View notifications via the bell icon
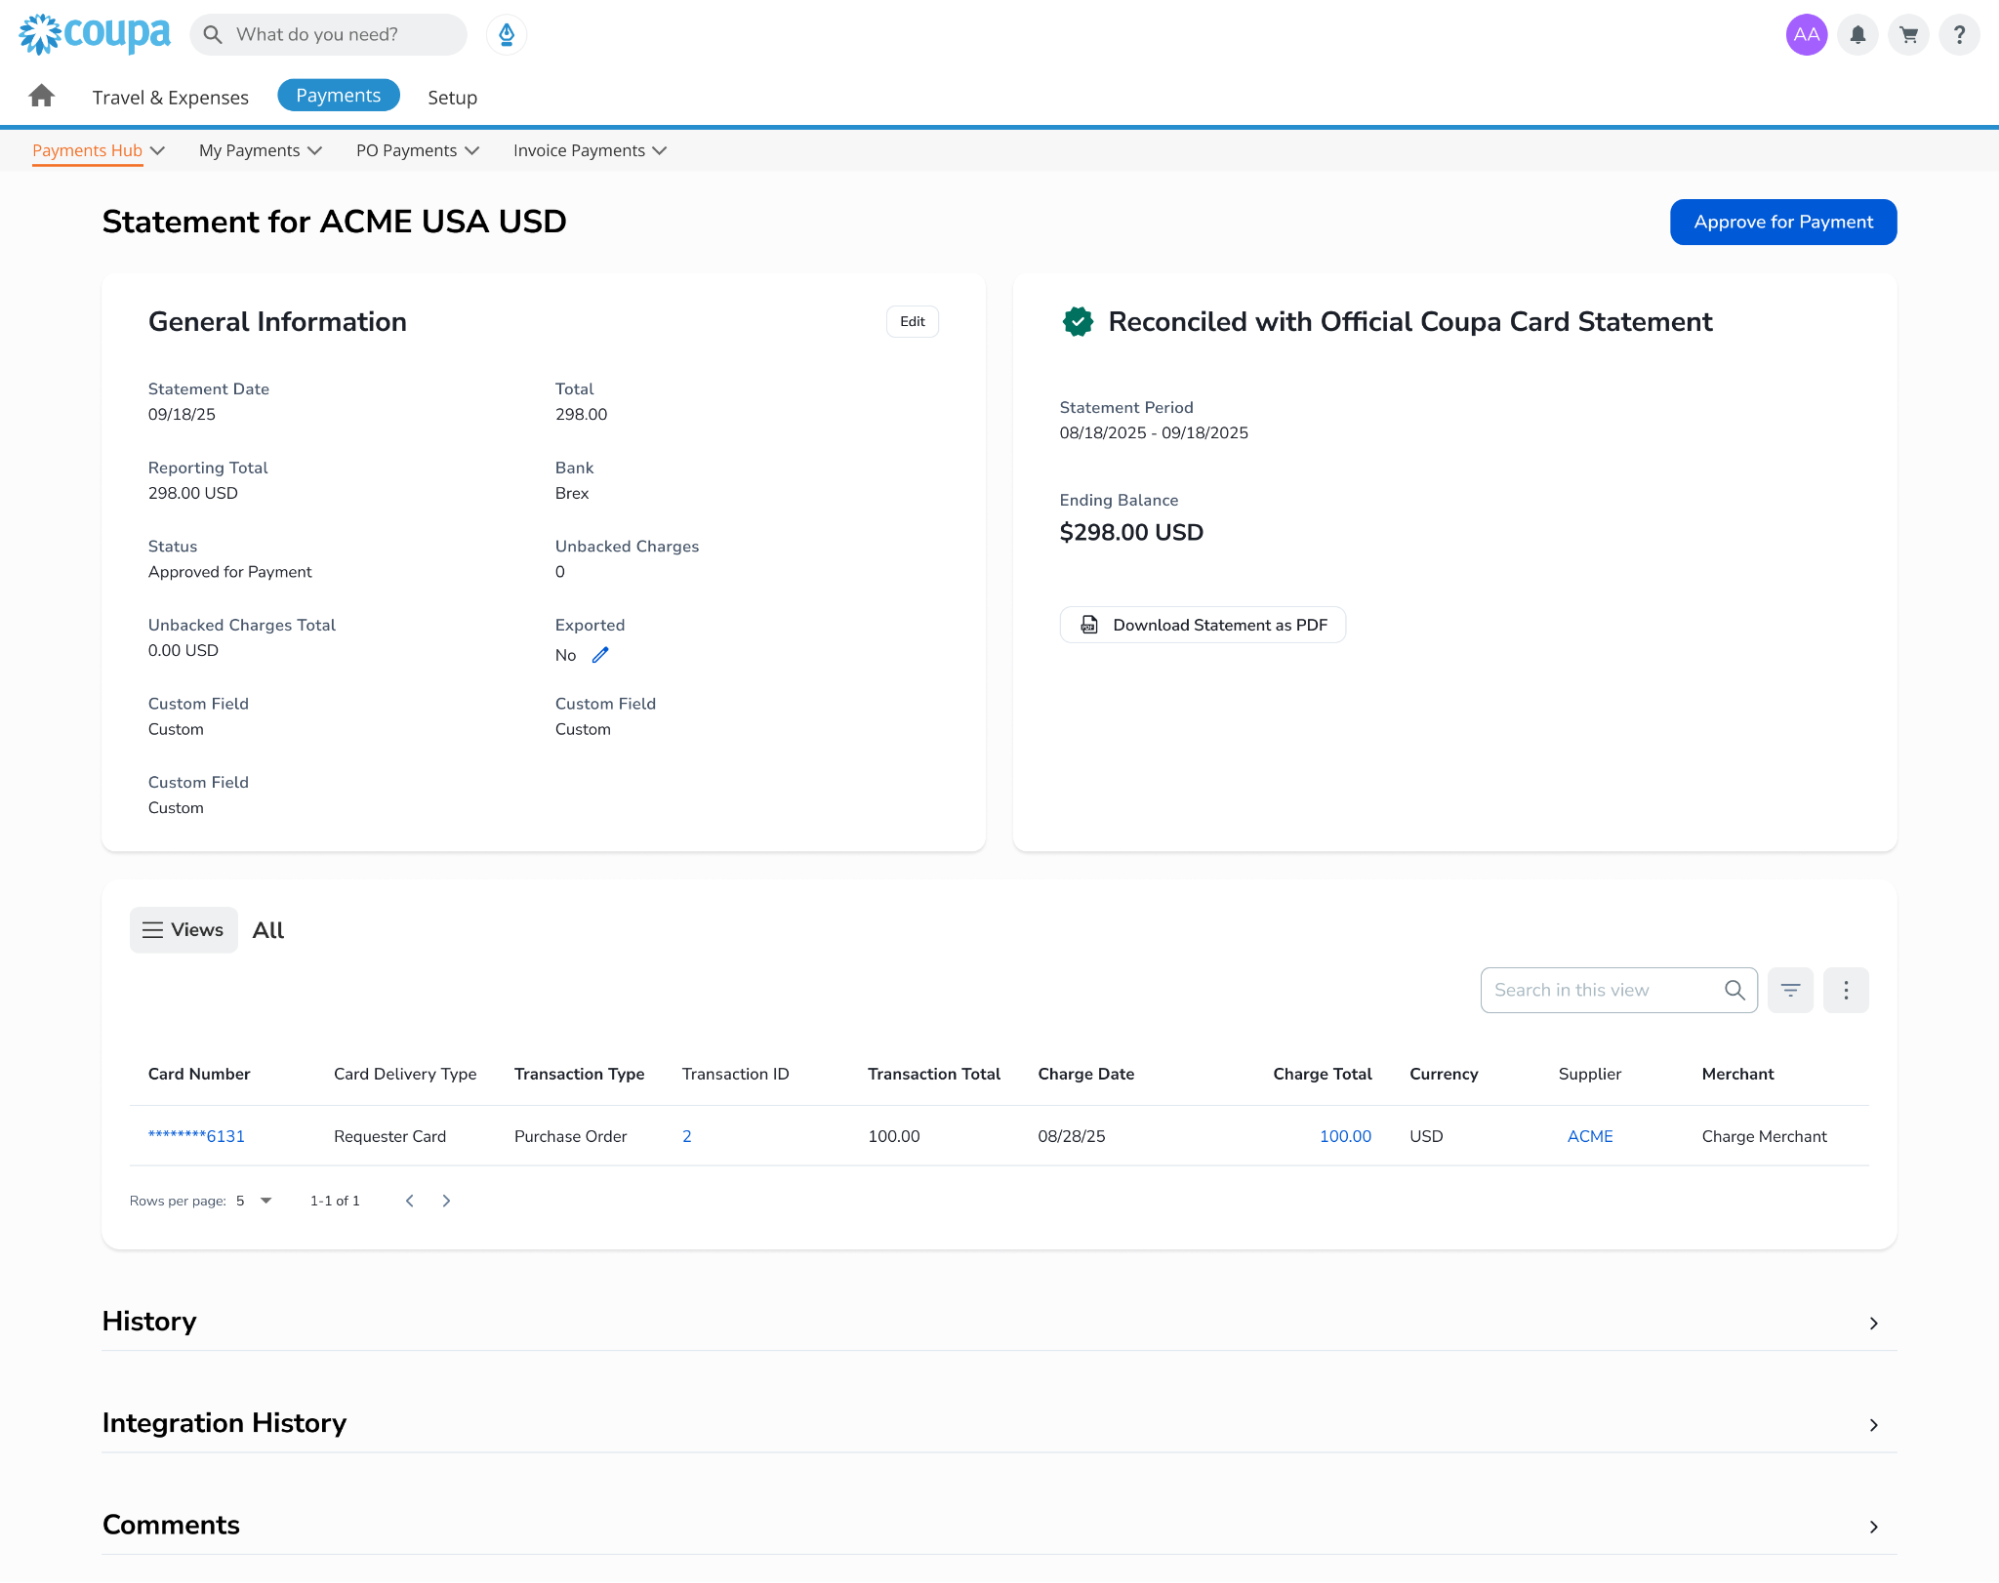The height and width of the screenshot is (1583, 1999). pyautogui.click(x=1857, y=35)
